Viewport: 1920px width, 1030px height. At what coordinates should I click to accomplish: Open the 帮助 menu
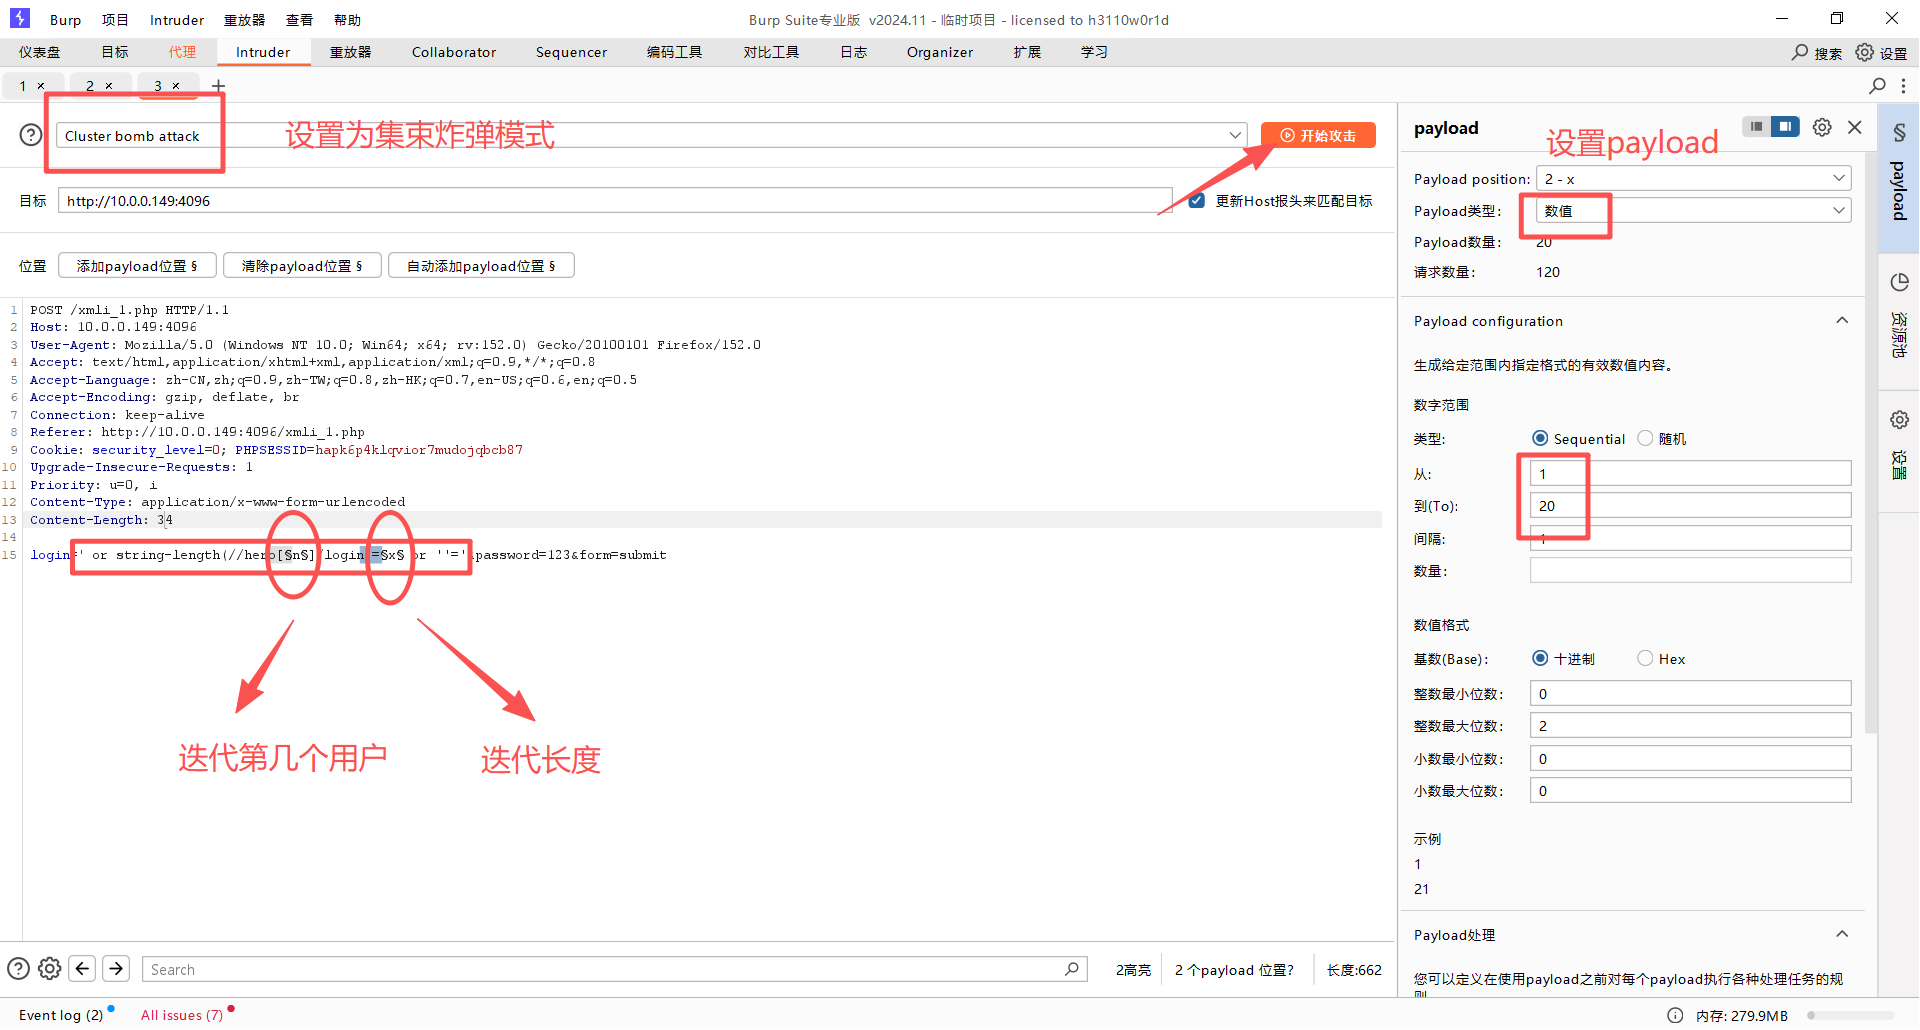[347, 20]
